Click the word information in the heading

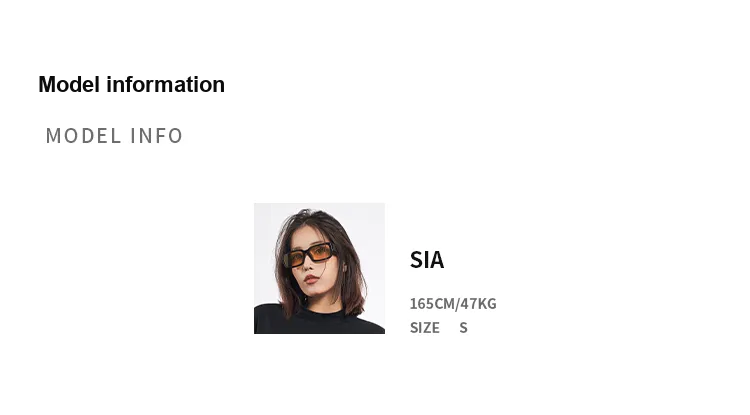pos(166,85)
